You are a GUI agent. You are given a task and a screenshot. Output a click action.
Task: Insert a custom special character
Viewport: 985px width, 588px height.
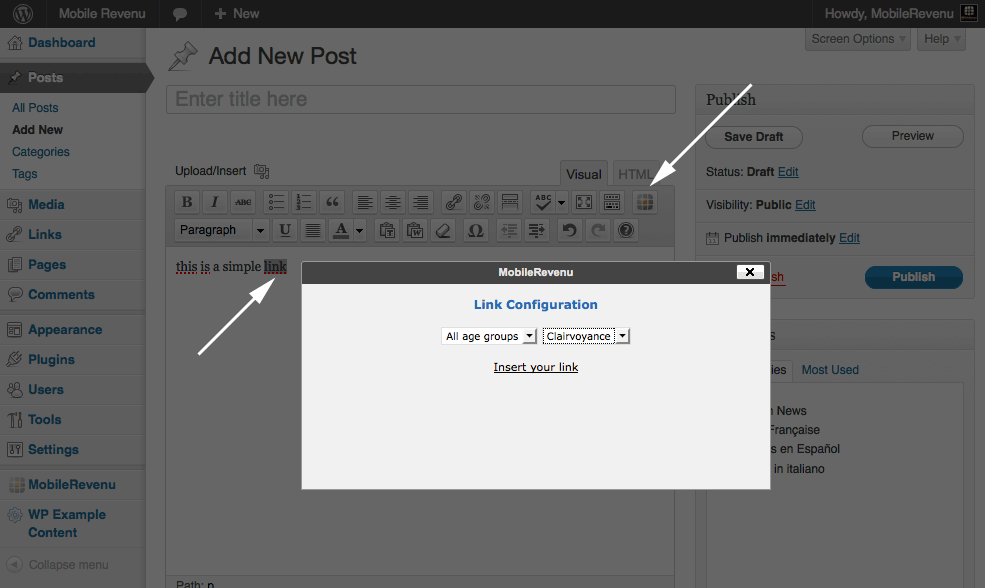[x=476, y=231]
